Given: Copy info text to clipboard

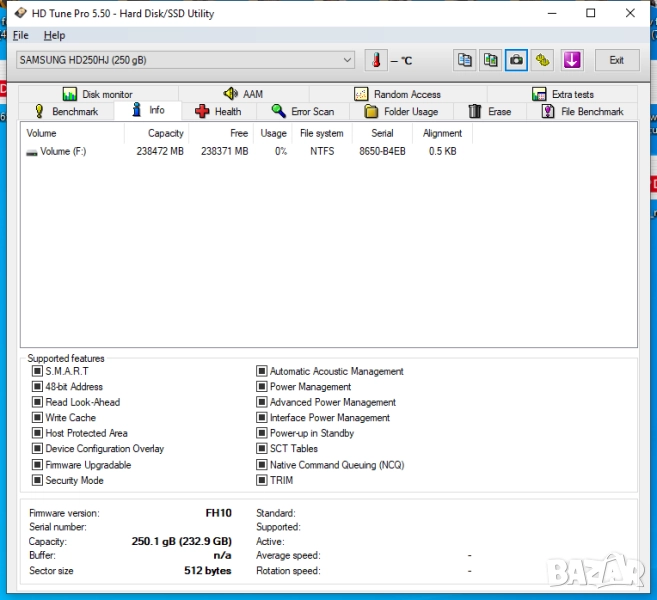Looking at the screenshot, I should tap(465, 60).
